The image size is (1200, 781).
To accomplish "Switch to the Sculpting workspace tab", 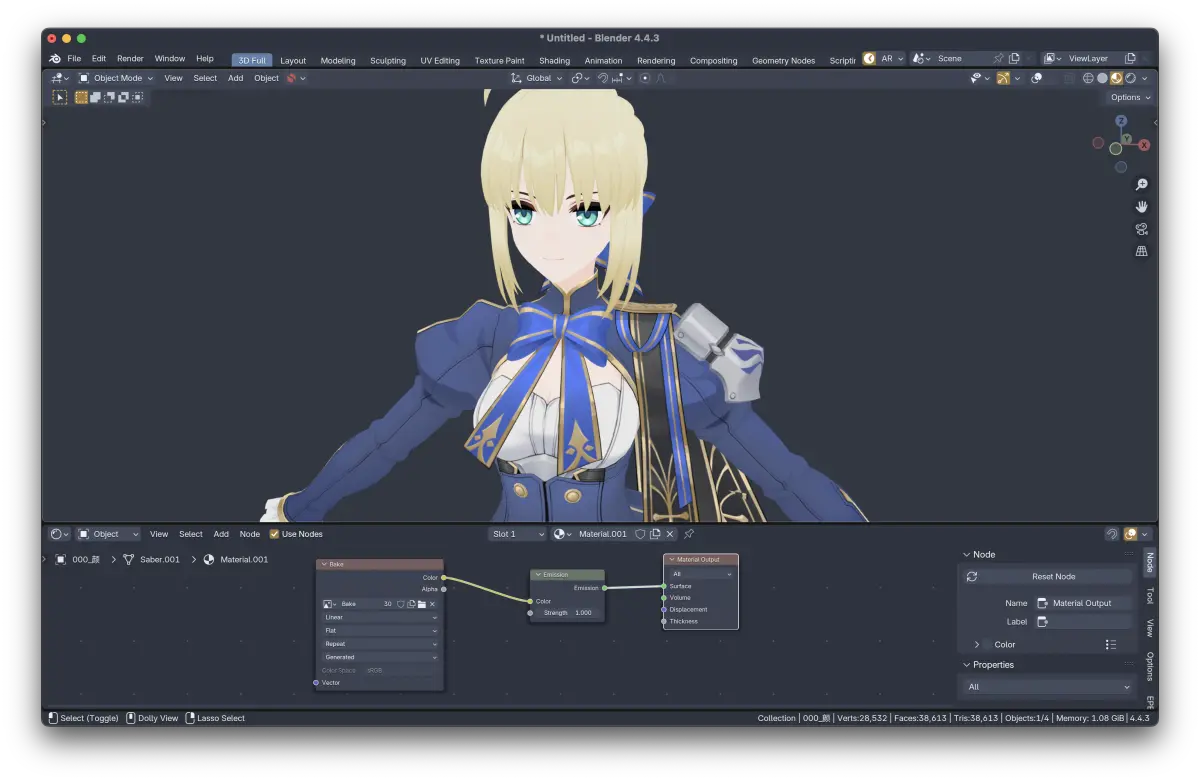I will pos(388,60).
